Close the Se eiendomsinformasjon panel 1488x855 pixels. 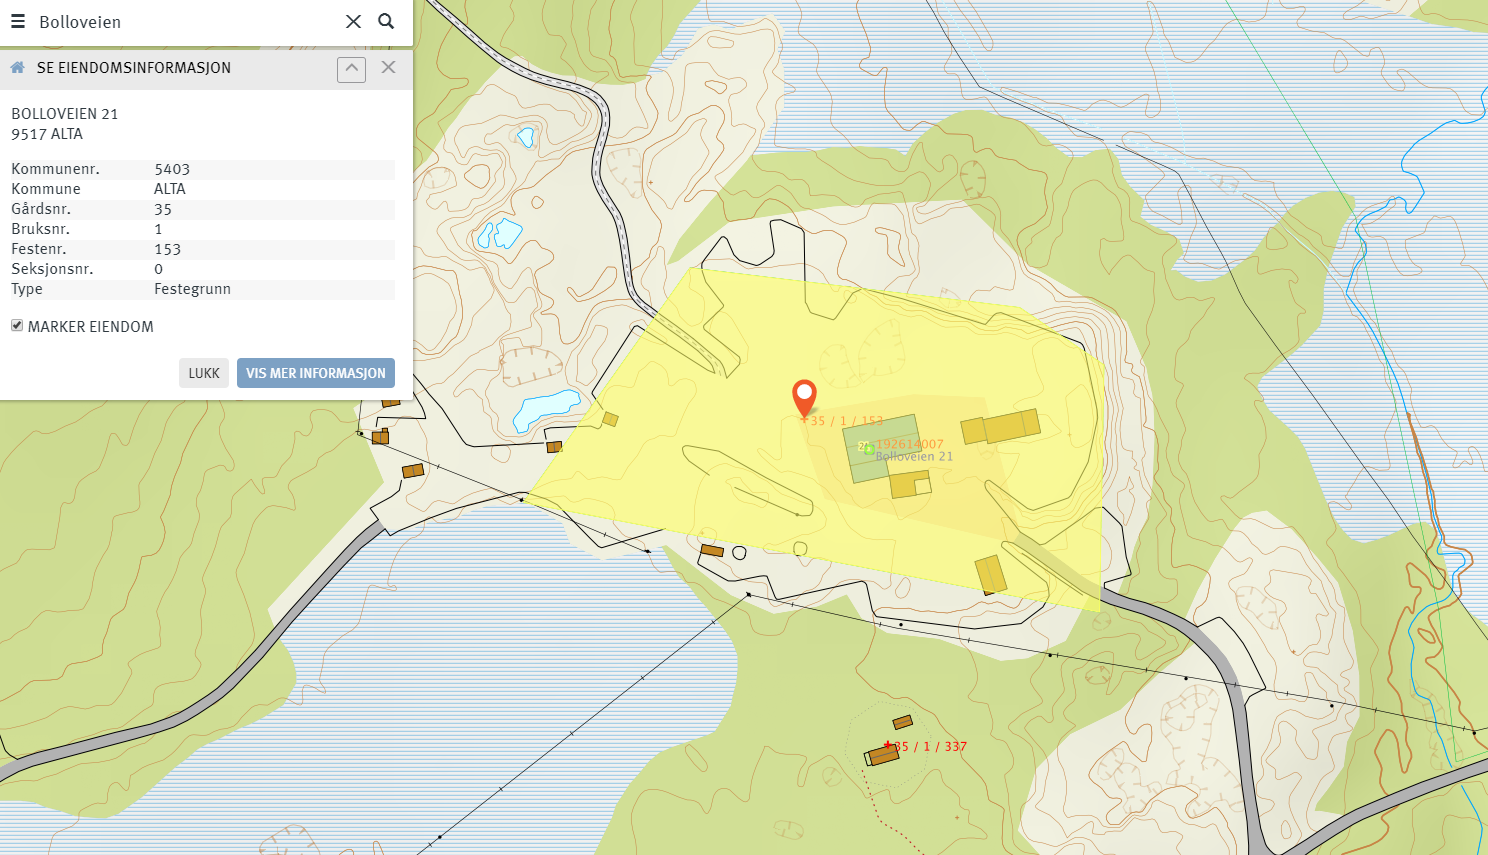[x=388, y=67]
